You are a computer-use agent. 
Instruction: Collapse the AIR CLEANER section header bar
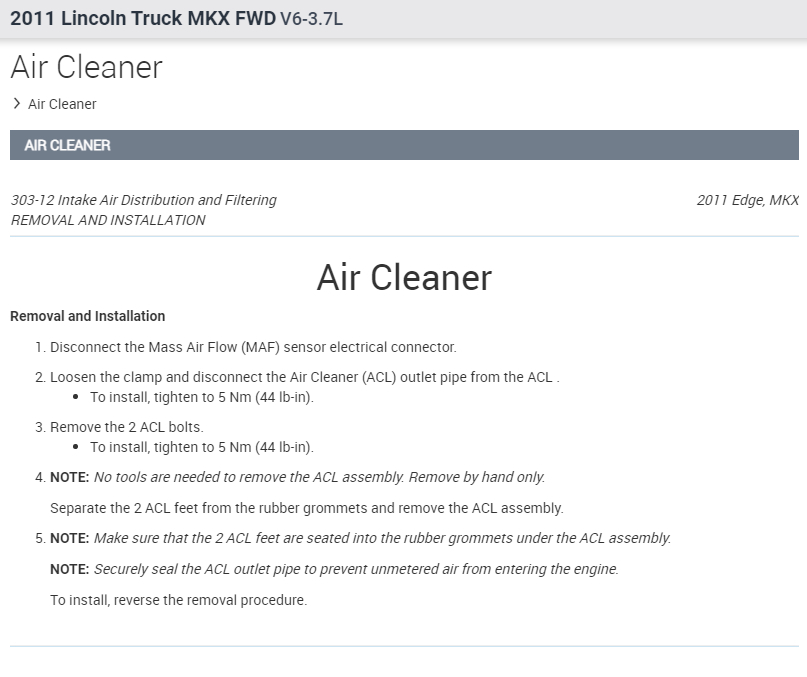(x=404, y=145)
